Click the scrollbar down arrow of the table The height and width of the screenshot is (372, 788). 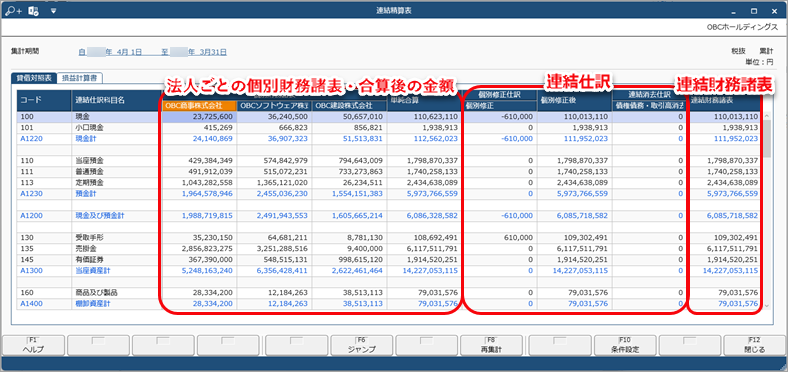(767, 305)
